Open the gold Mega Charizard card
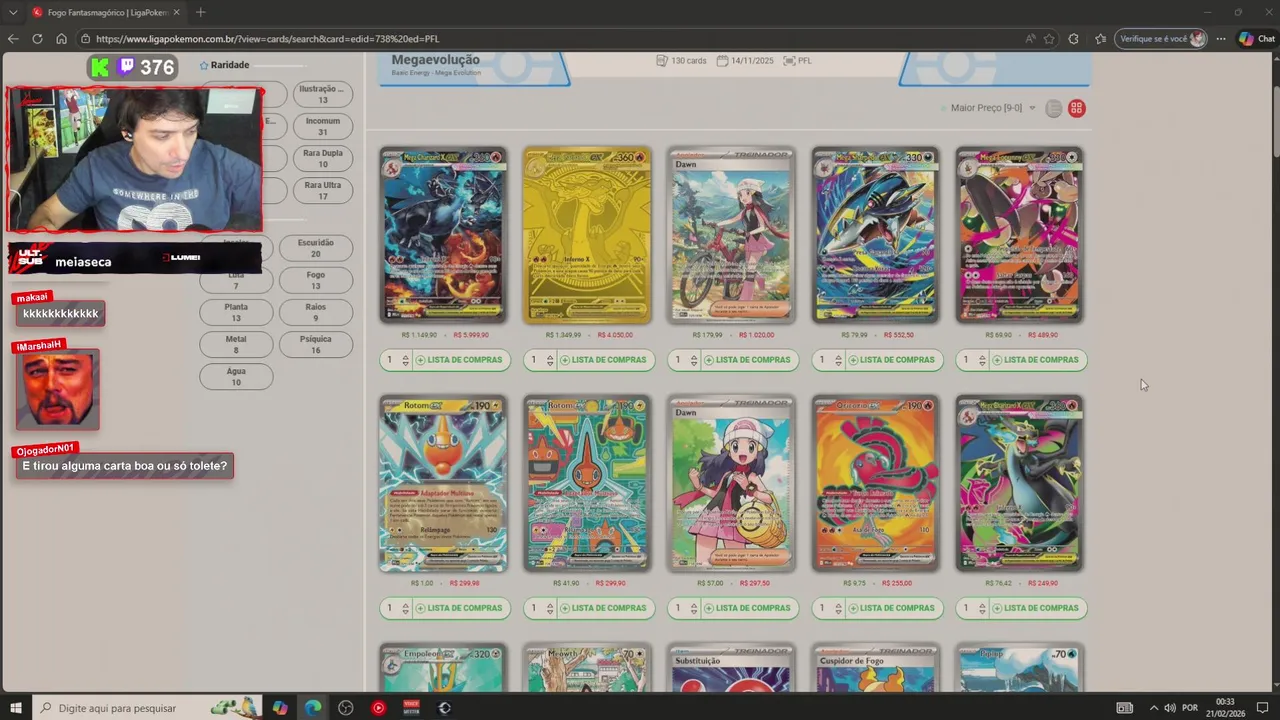Viewport: 1280px width, 720px height. click(x=587, y=235)
